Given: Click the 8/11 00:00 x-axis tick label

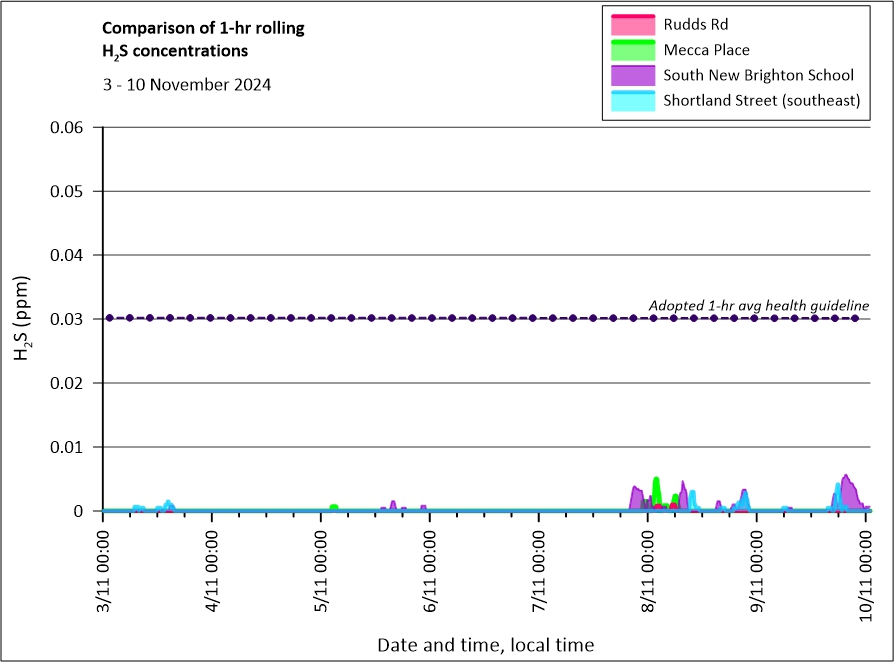Looking at the screenshot, I should pos(649,568).
